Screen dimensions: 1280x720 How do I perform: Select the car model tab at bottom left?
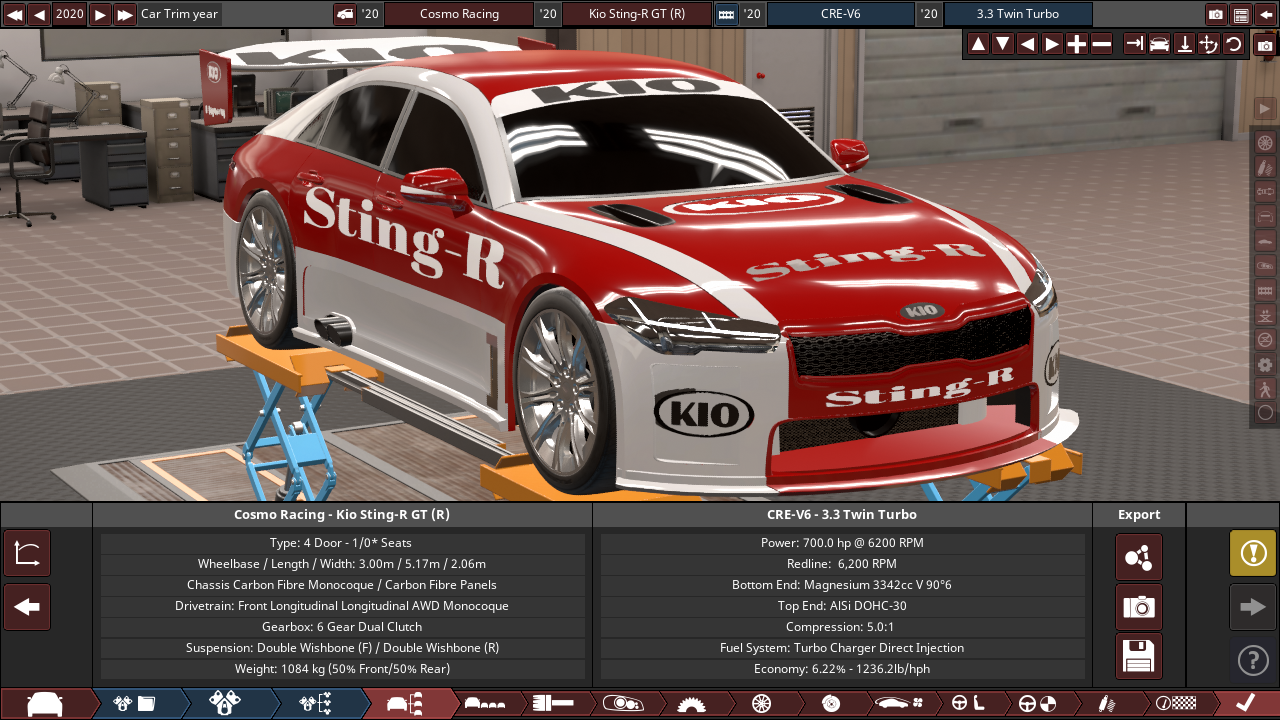(46, 704)
